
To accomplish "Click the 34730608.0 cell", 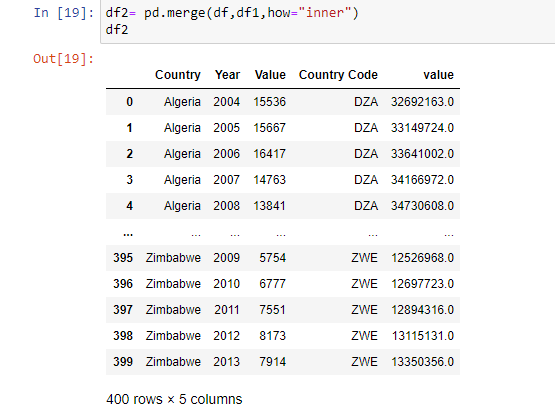I will 422,206.
